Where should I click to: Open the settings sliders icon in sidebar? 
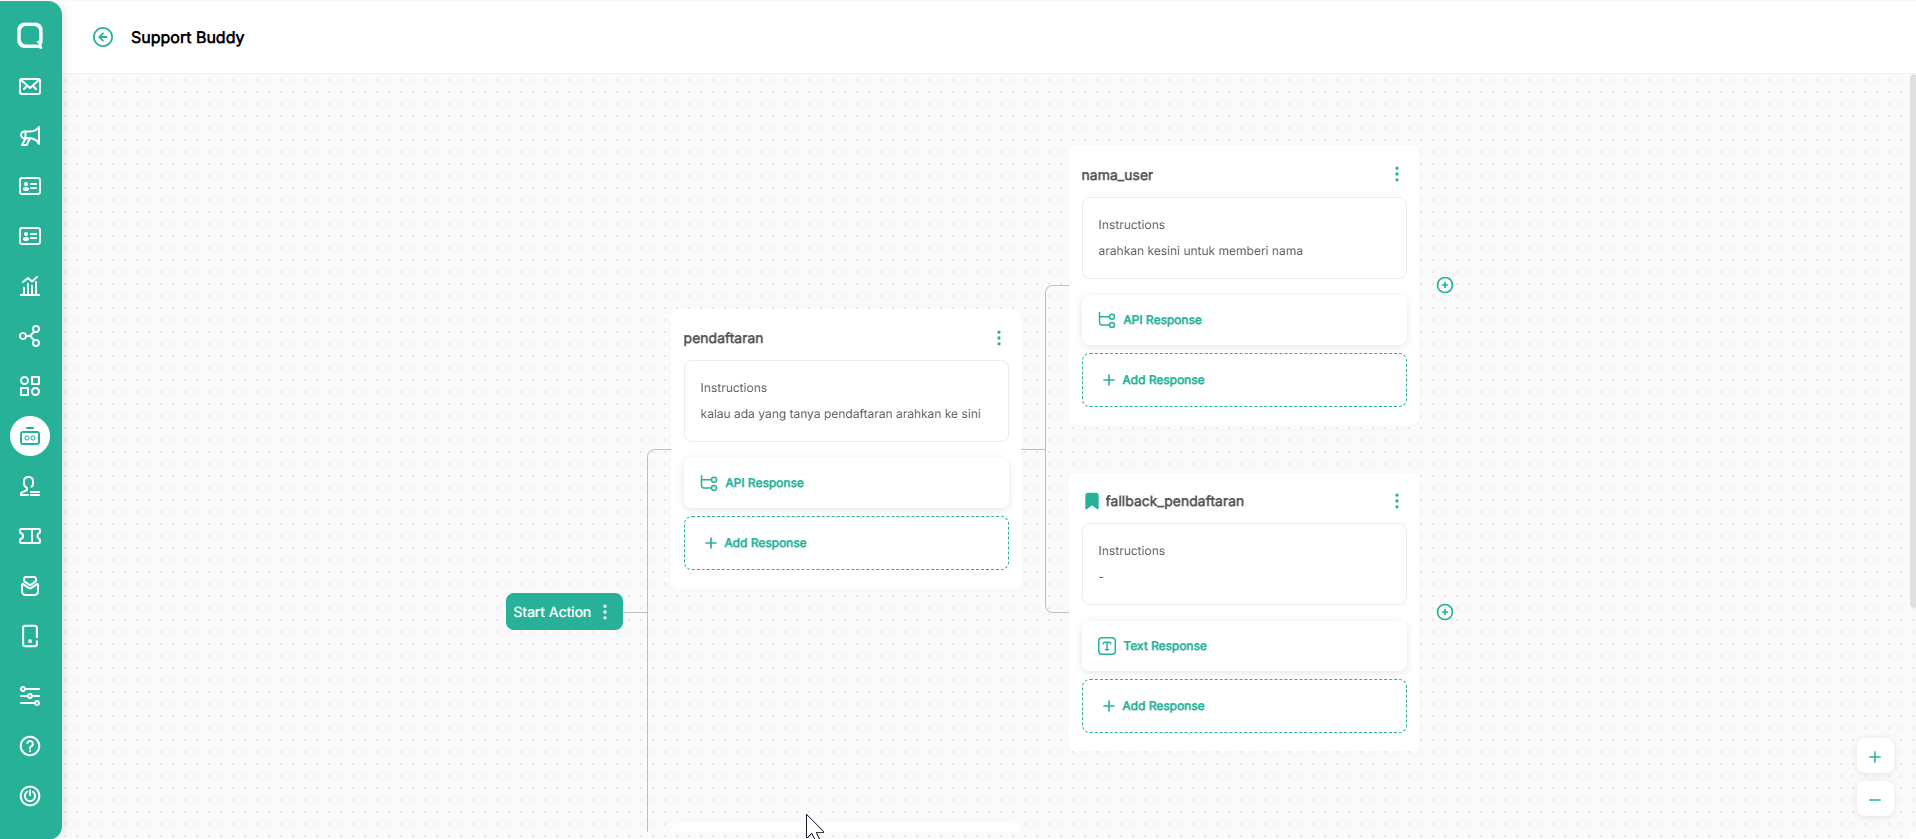[x=30, y=696]
